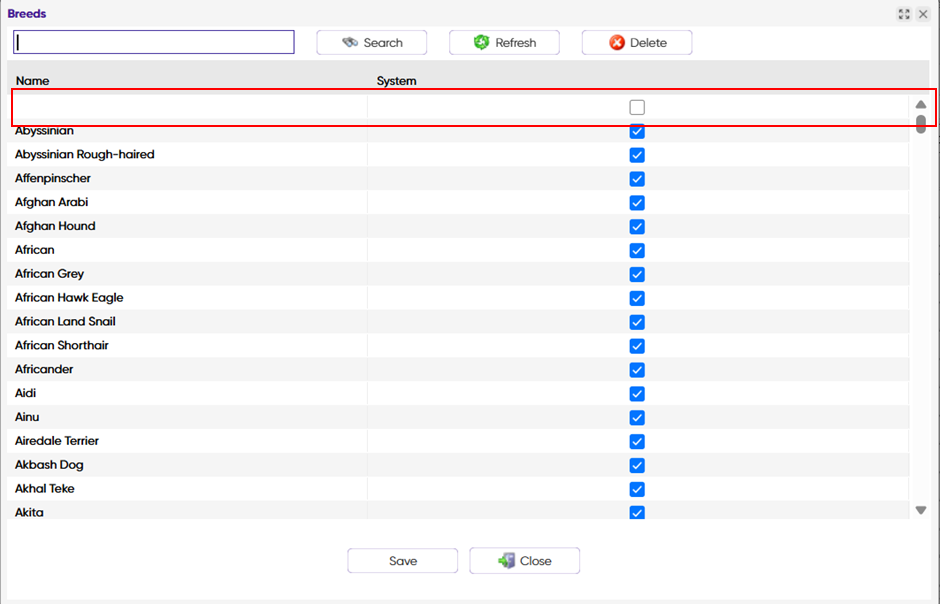This screenshot has height=604, width=940.
Task: Toggle System checkbox for Africander
Action: (637, 370)
